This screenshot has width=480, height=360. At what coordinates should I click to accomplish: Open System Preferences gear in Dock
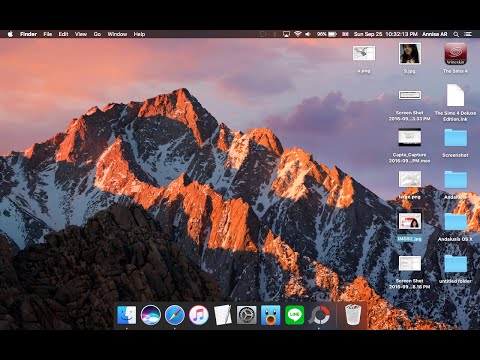(x=247, y=315)
